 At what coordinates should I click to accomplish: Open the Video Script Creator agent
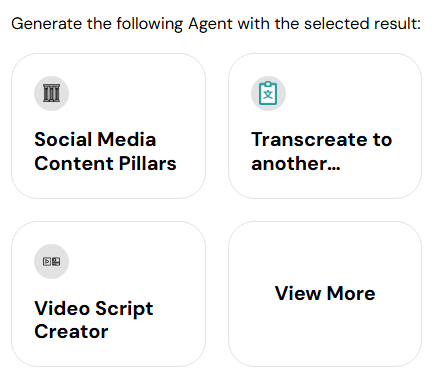(108, 294)
